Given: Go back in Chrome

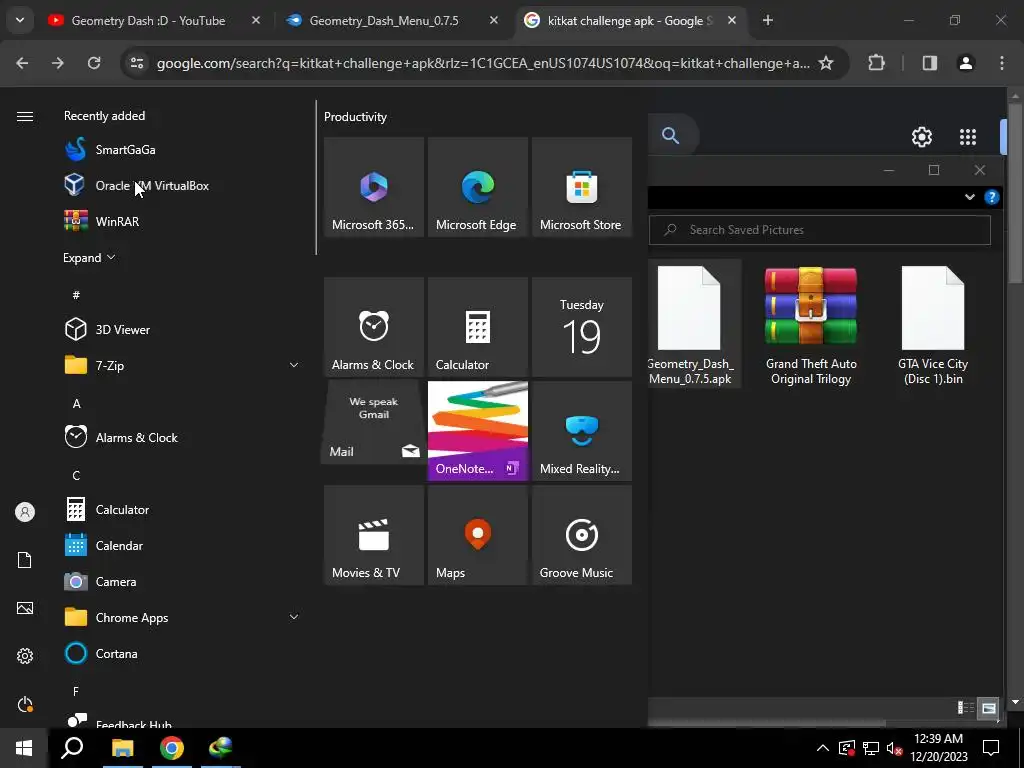Looking at the screenshot, I should tap(22, 63).
